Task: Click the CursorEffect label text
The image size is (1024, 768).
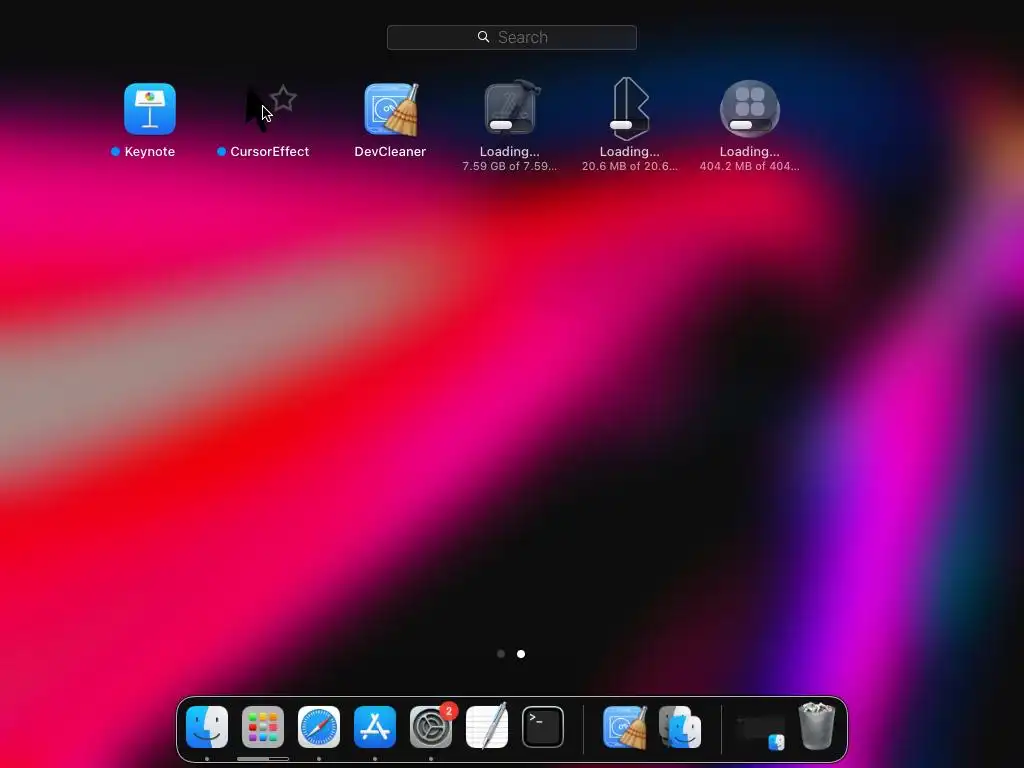Action: click(x=270, y=152)
